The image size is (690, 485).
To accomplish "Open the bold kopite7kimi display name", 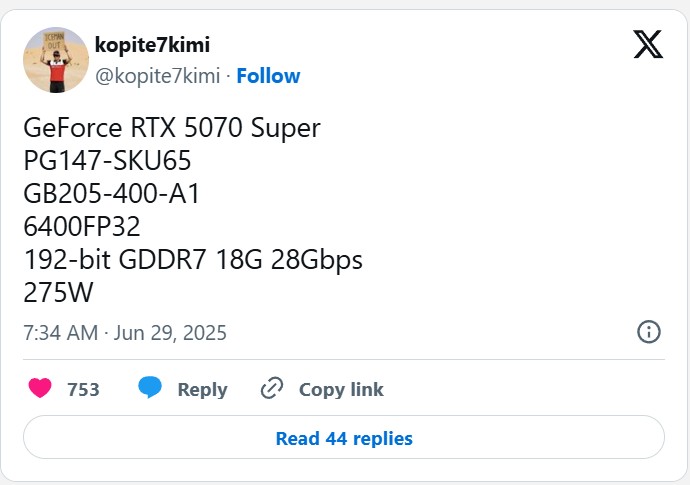I will click(x=152, y=45).
